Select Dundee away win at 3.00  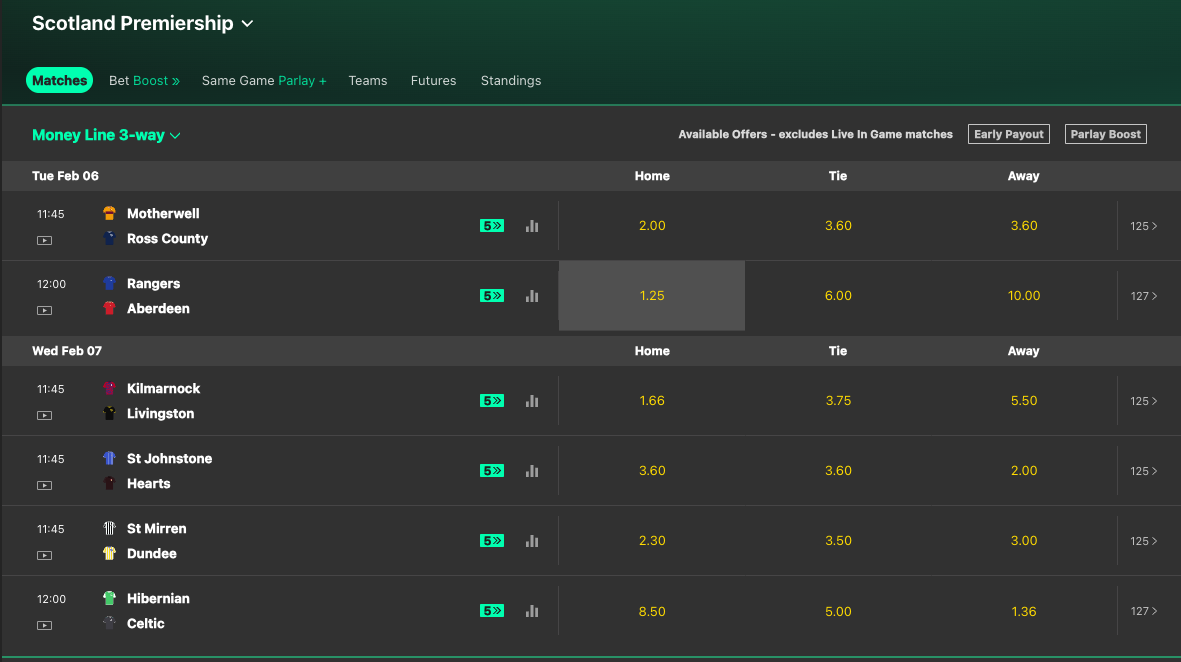(1024, 541)
